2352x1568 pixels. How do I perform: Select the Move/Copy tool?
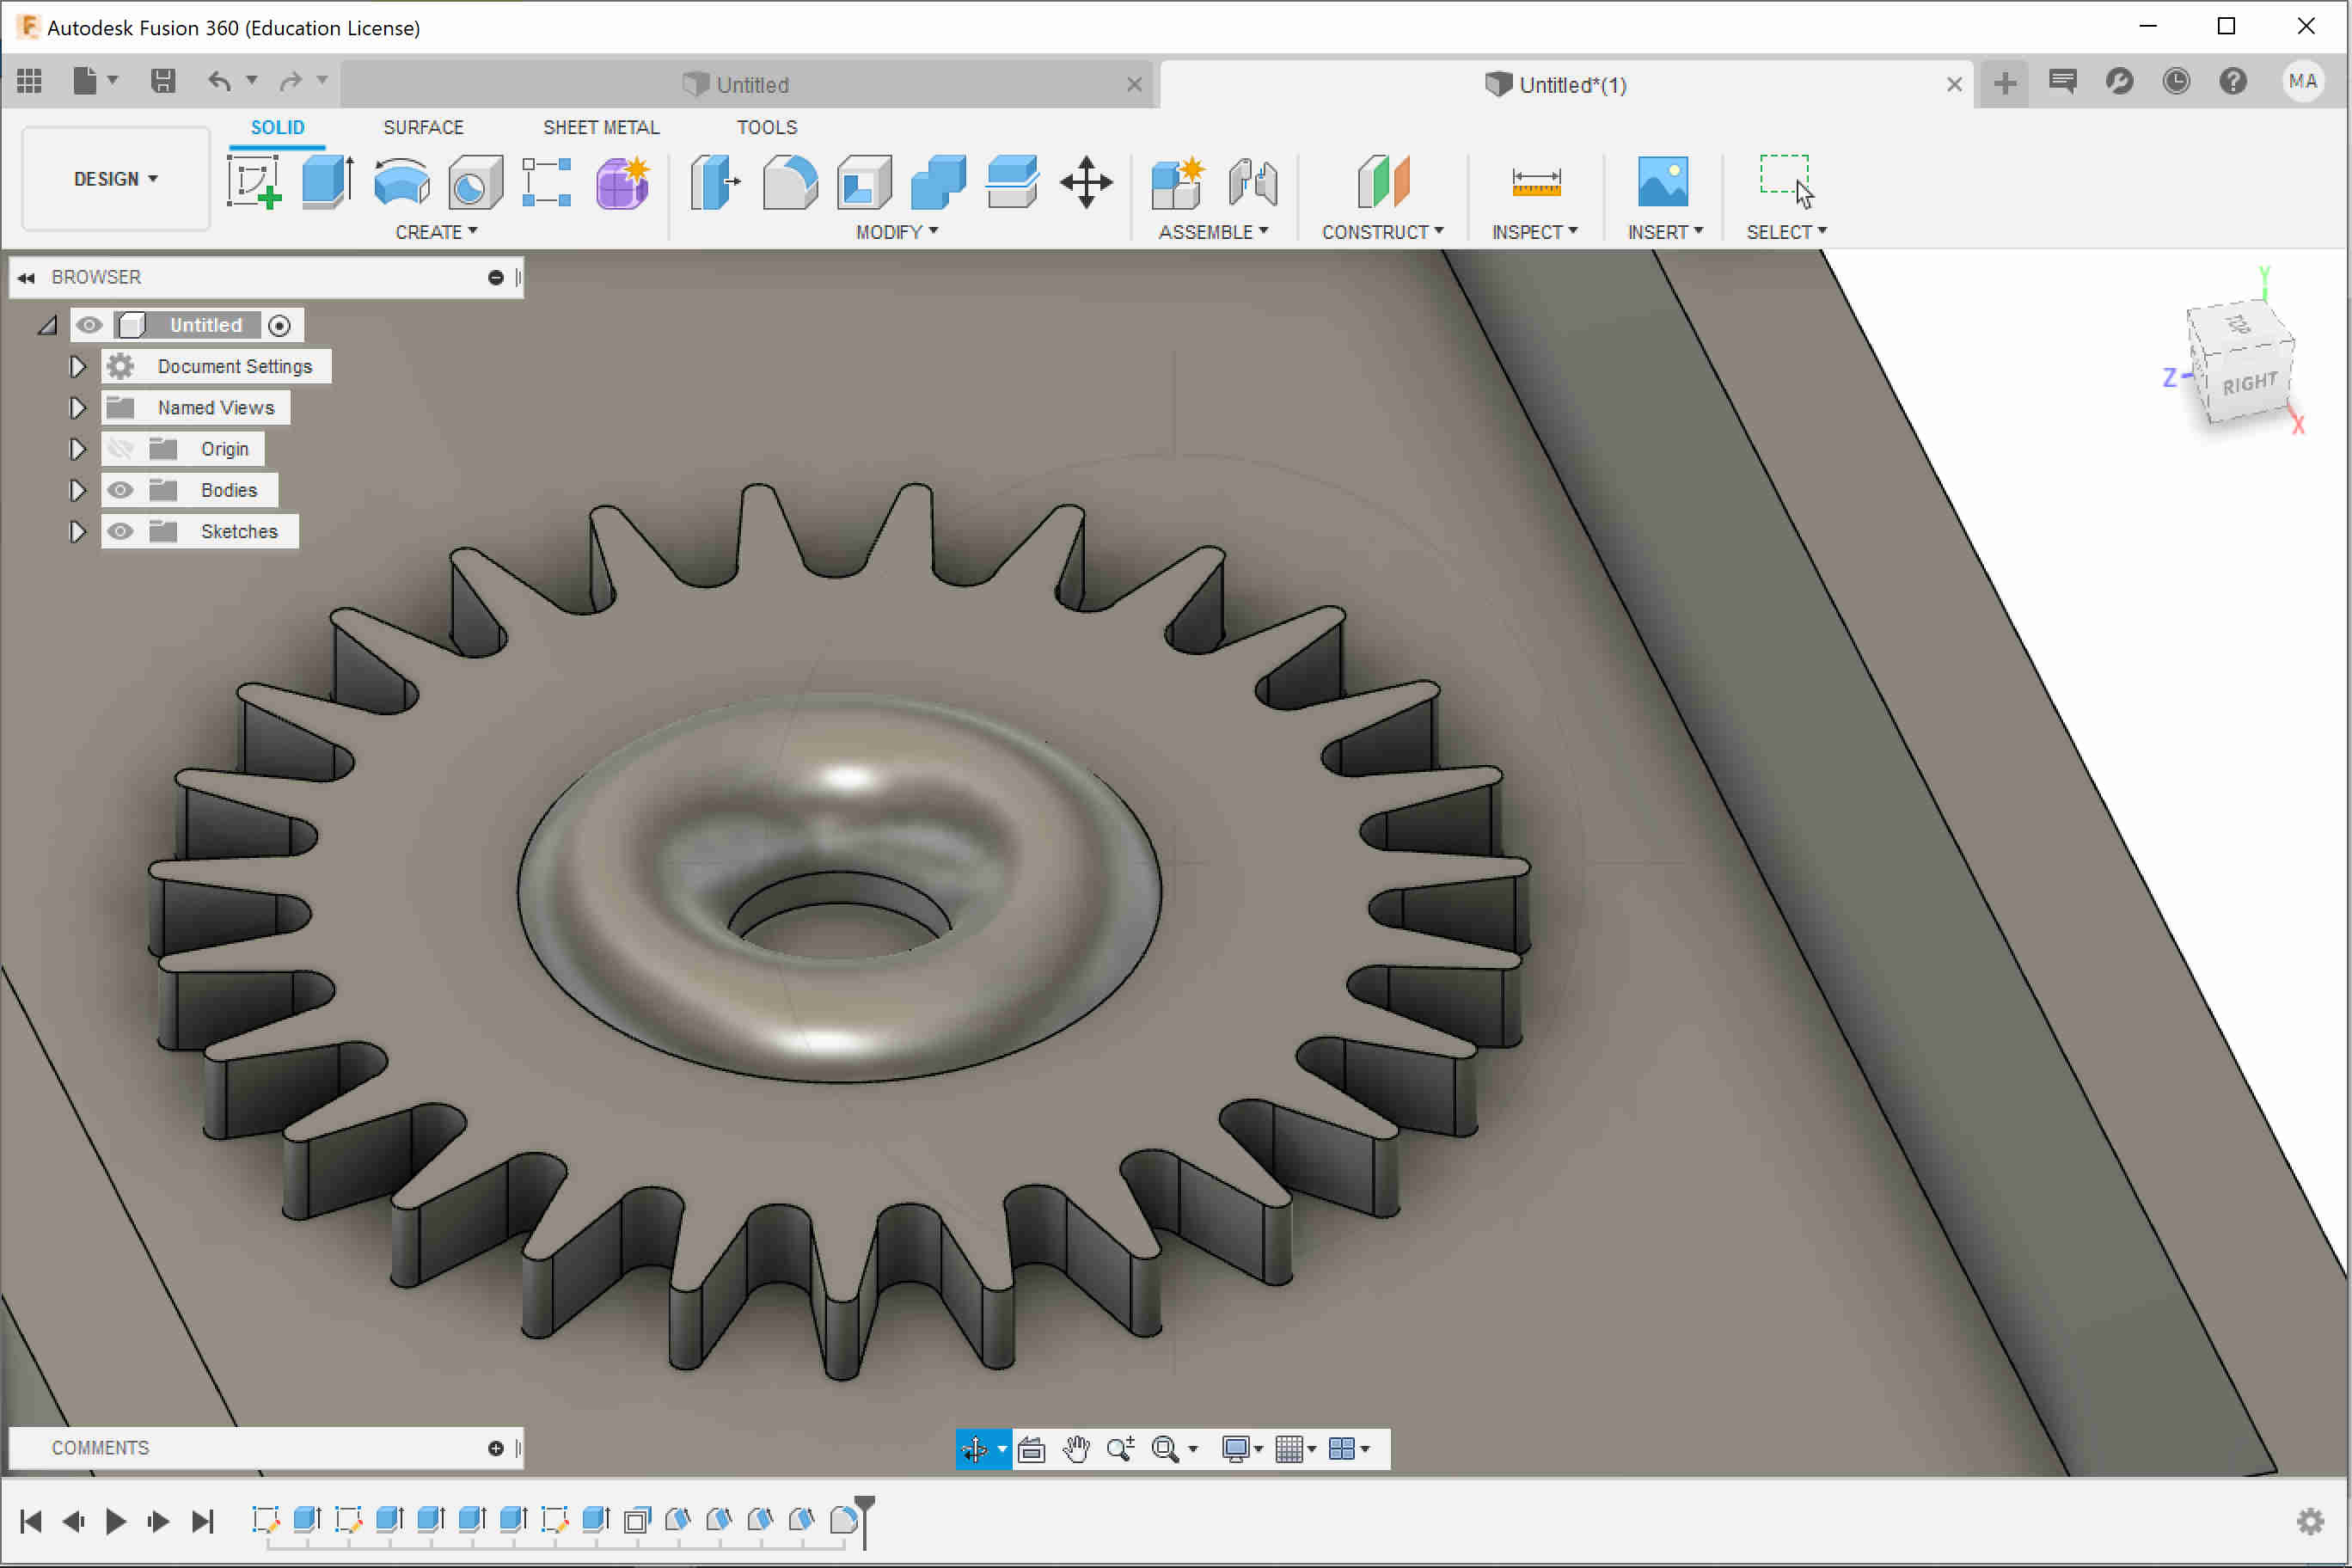tap(1086, 182)
